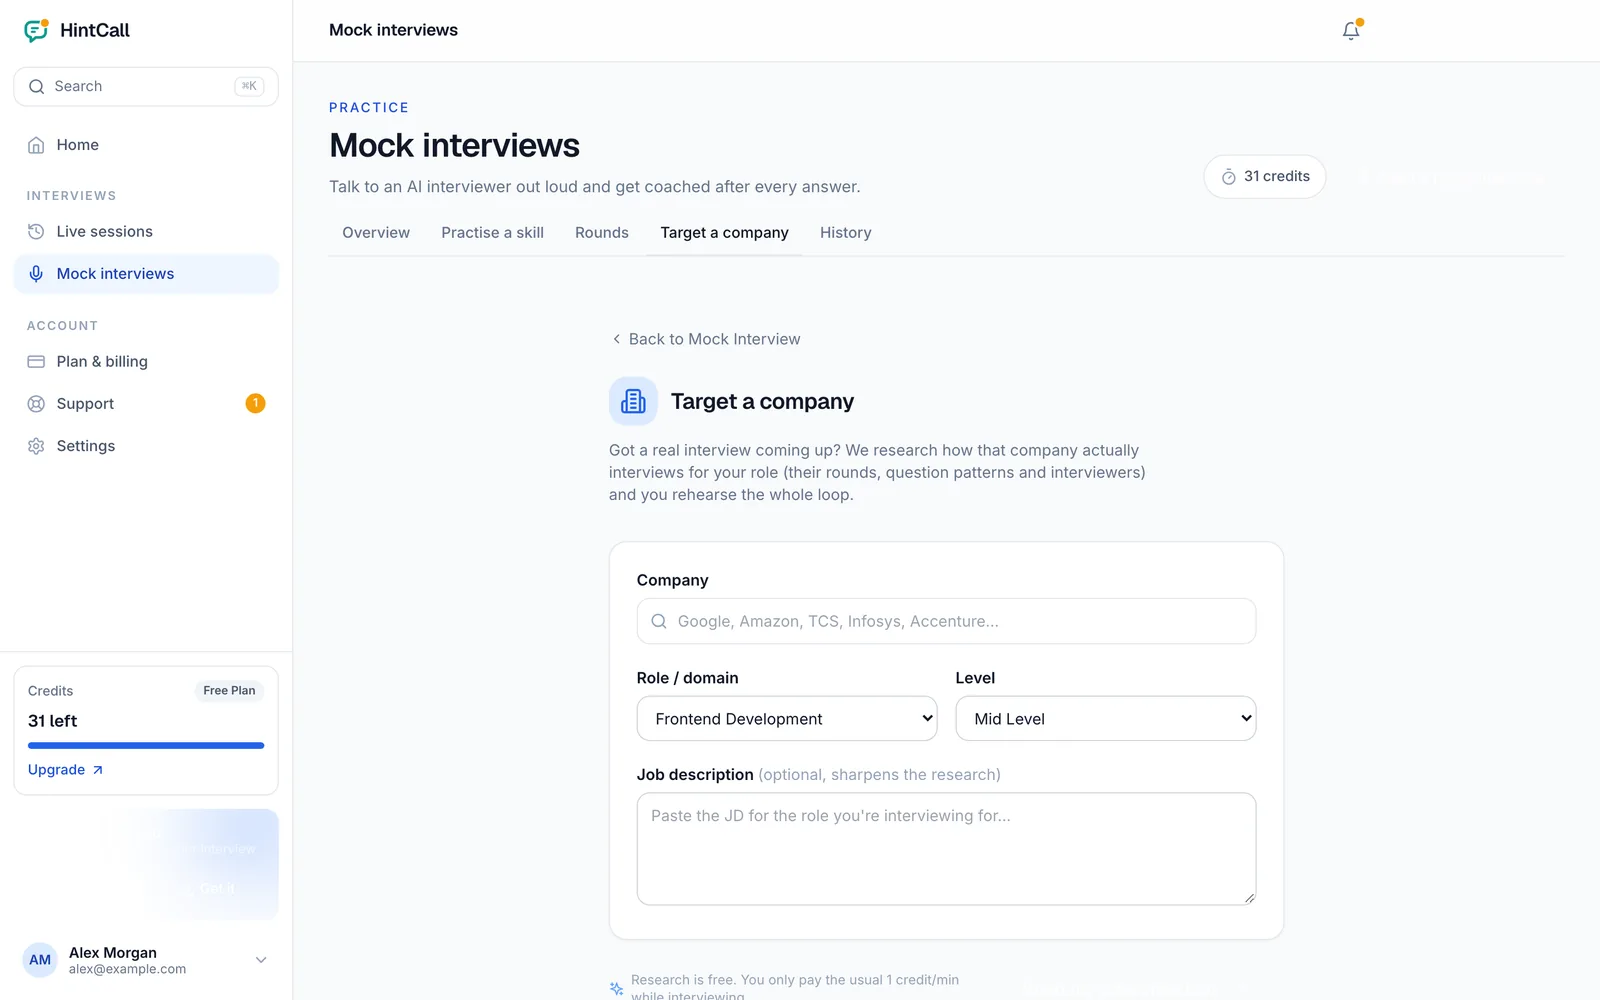This screenshot has height=1000, width=1600.
Task: Click the HintCall logo icon
Action: [x=36, y=30]
